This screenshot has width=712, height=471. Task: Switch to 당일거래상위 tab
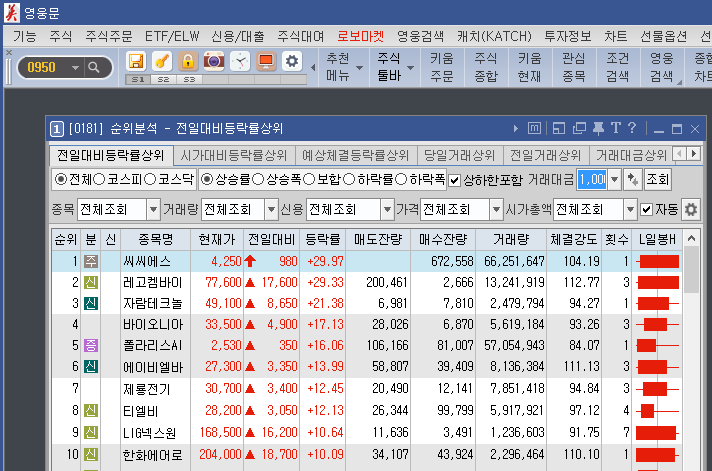click(459, 156)
